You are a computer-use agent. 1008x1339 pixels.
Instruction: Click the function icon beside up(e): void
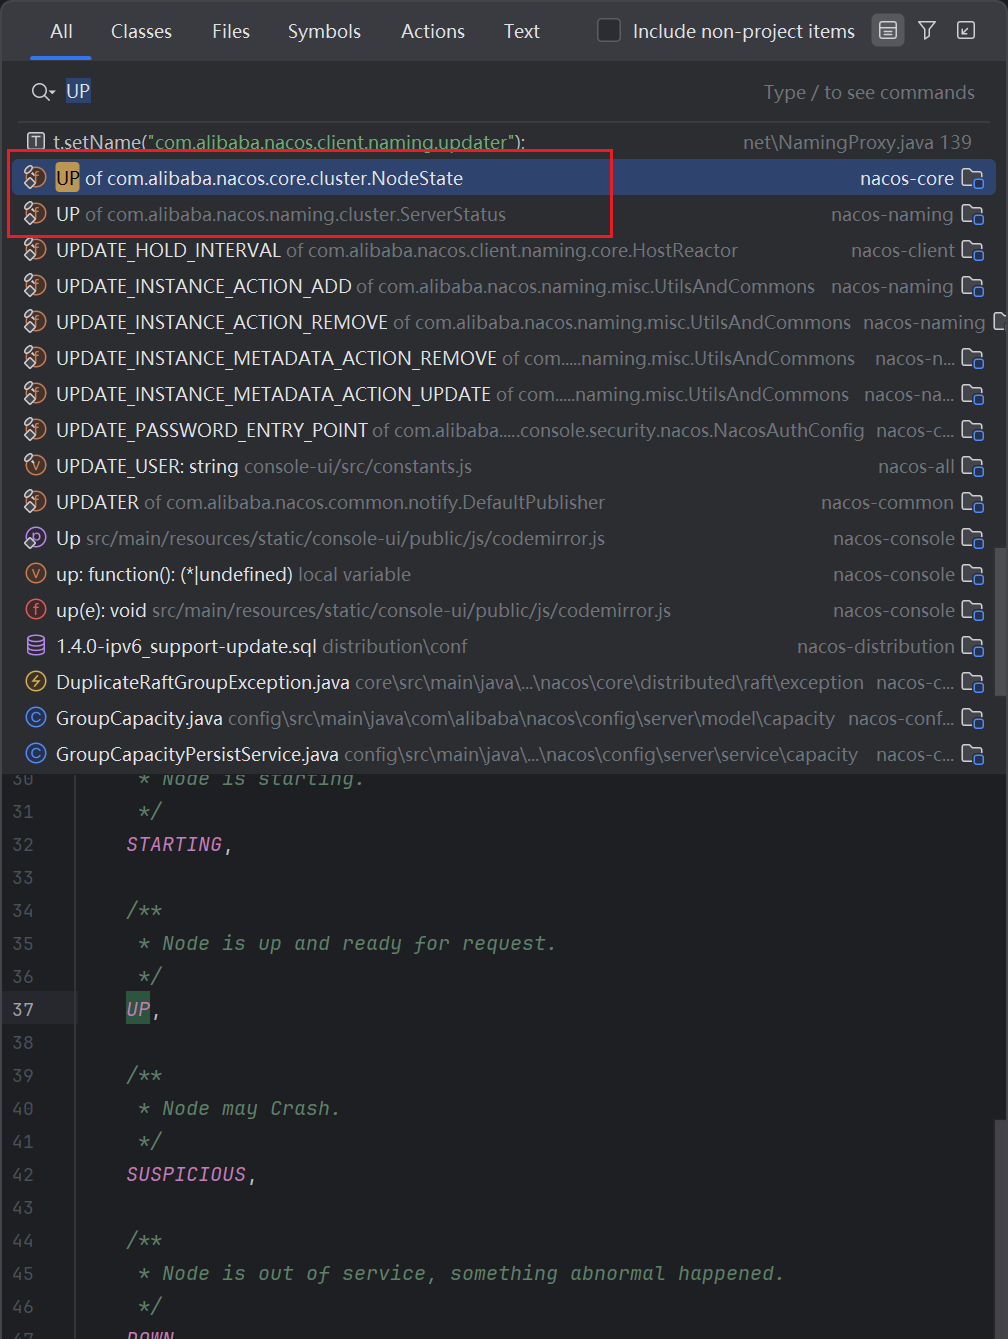[x=35, y=610]
